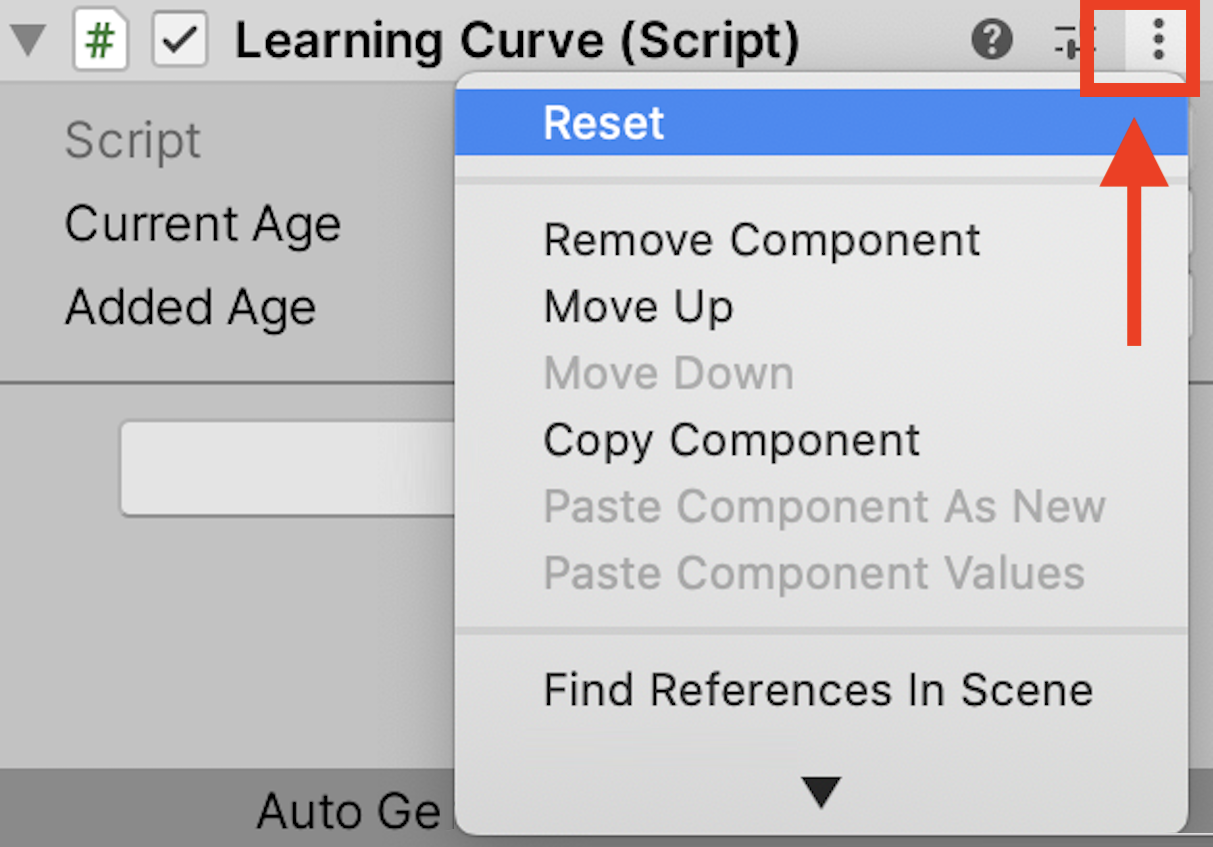Screen dimensions: 1213x847
Task: Click the Added Age property label
Action: [190, 307]
